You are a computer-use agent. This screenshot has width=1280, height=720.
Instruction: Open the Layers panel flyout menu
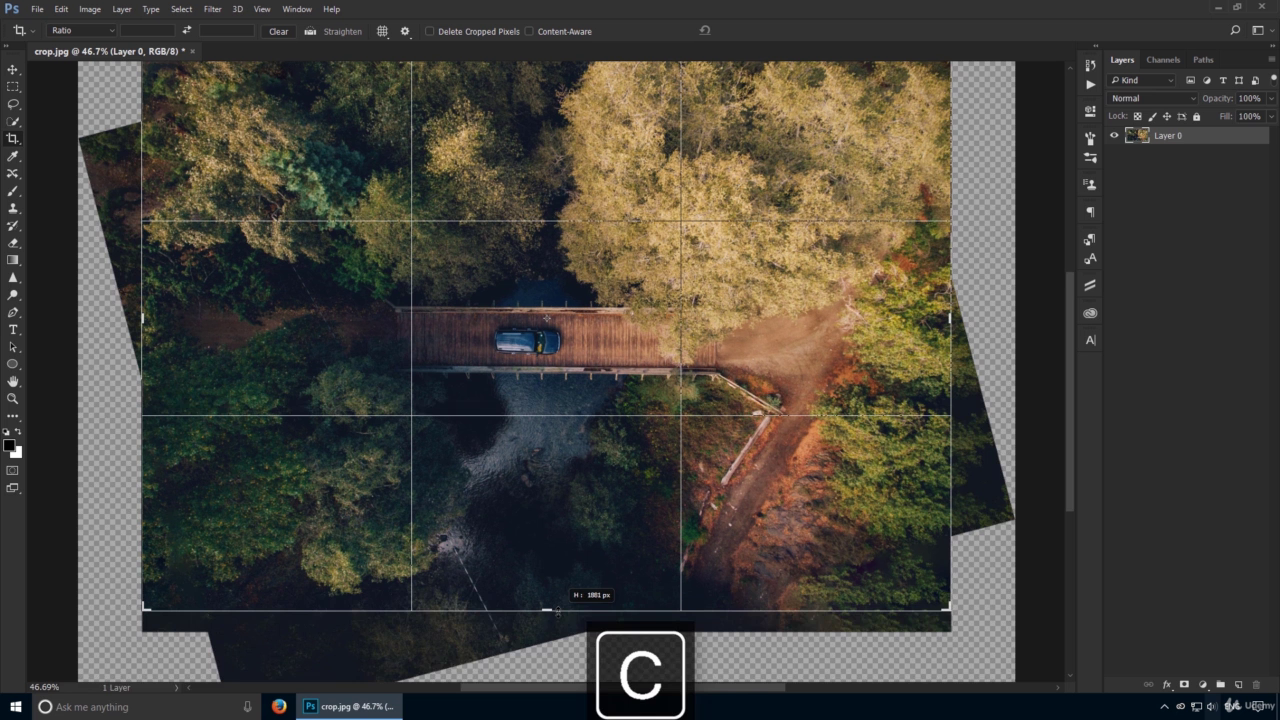coord(1271,60)
